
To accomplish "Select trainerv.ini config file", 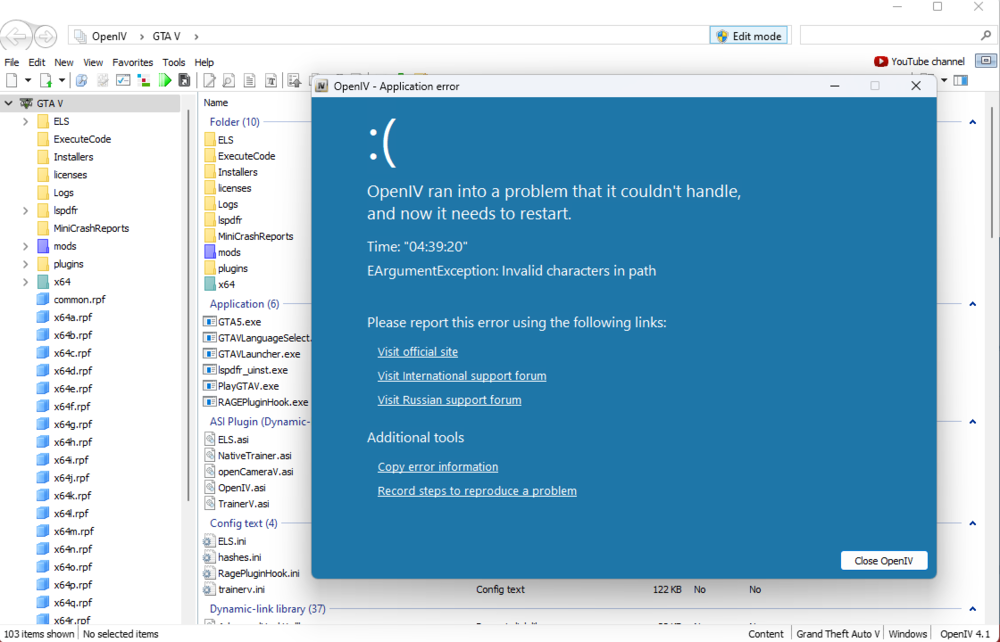I will pyautogui.click(x=241, y=589).
